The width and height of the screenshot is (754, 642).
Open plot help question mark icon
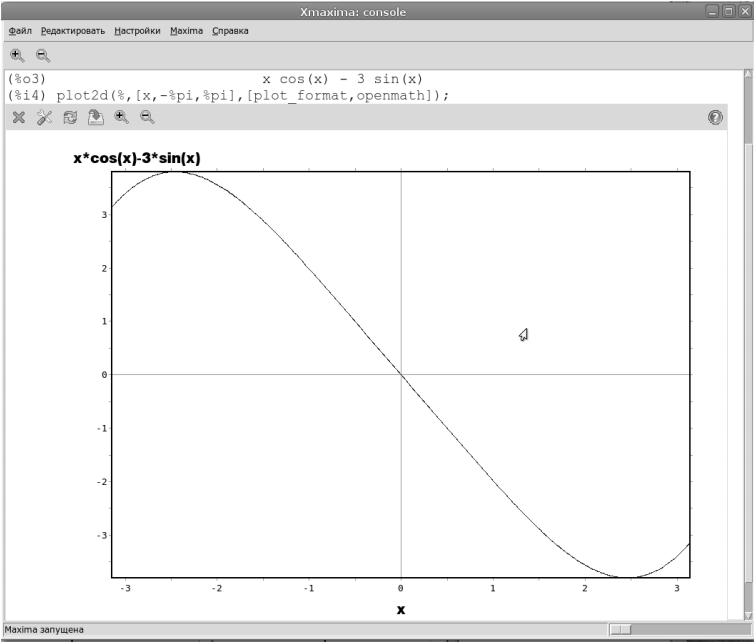(715, 117)
